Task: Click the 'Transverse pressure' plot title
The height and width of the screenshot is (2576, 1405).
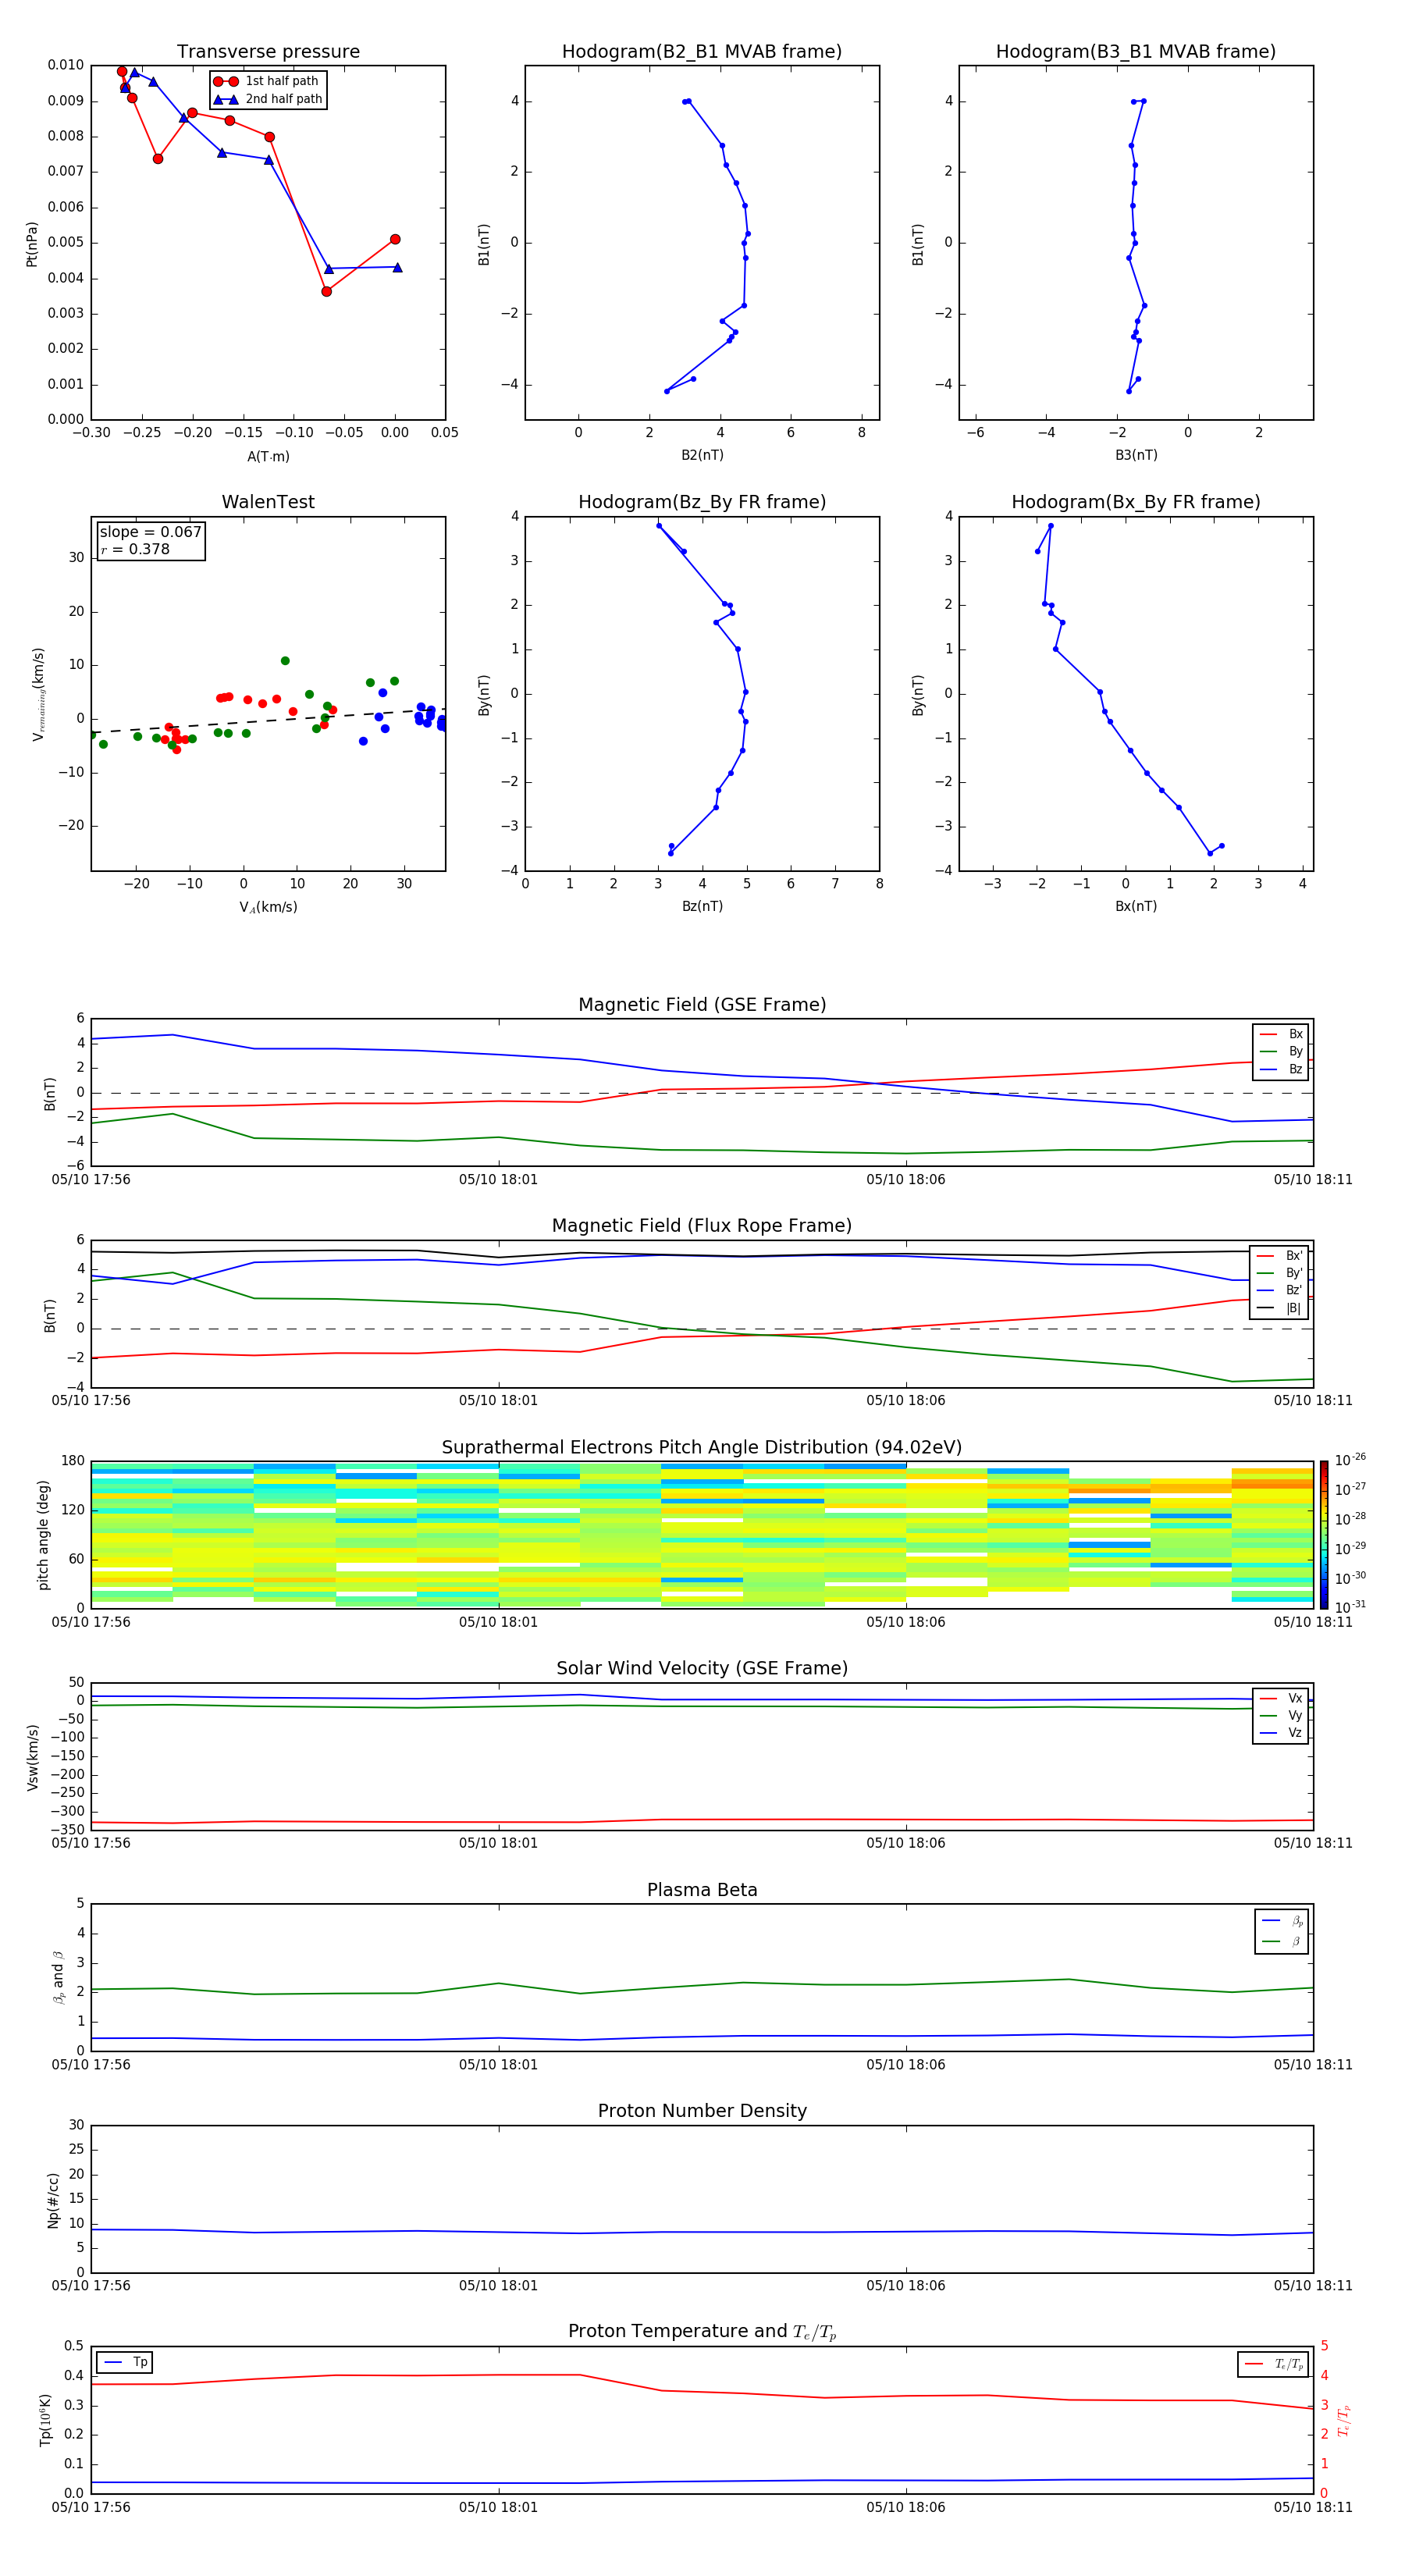Action: coord(268,52)
